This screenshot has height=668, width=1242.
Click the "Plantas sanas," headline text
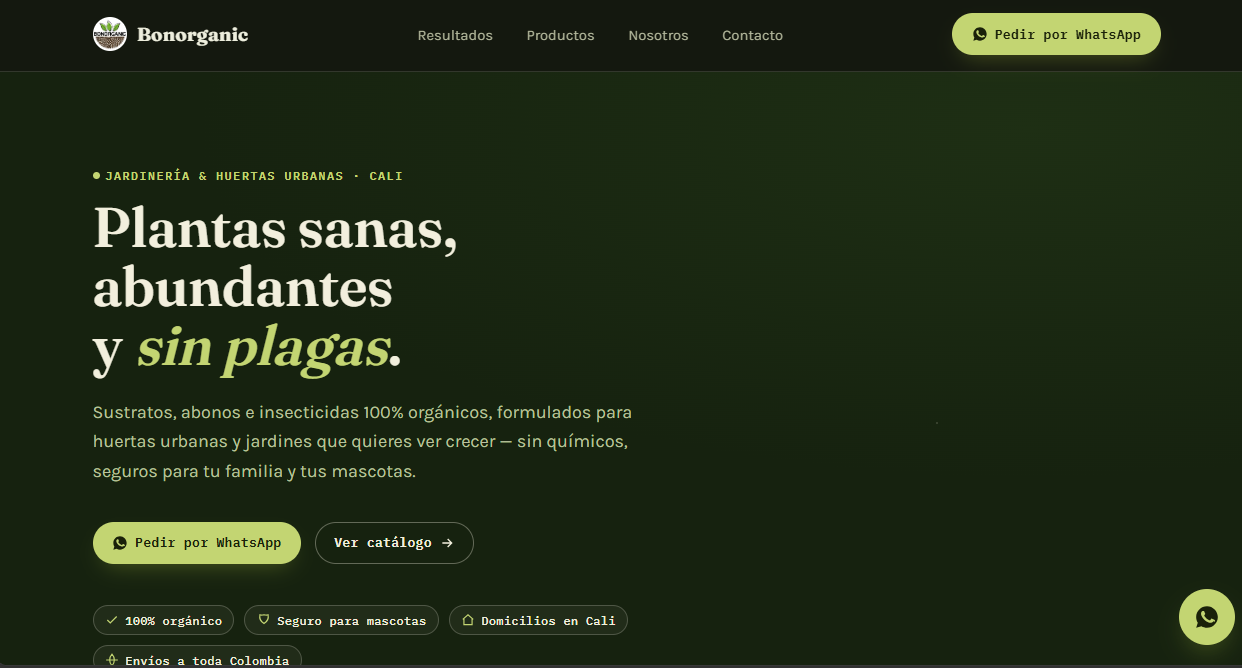[275, 228]
